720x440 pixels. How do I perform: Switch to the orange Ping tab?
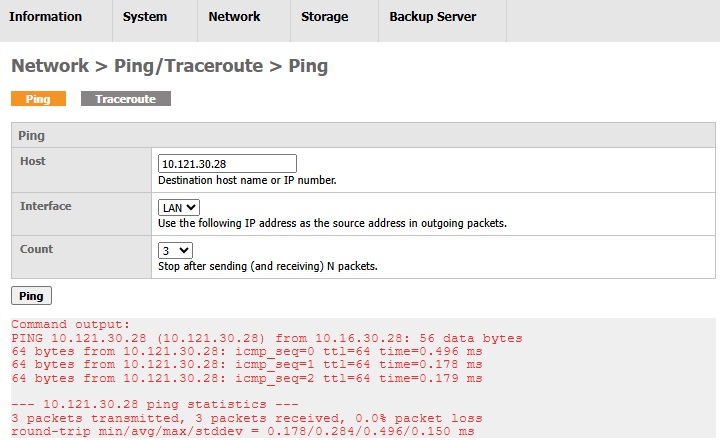tap(38, 99)
